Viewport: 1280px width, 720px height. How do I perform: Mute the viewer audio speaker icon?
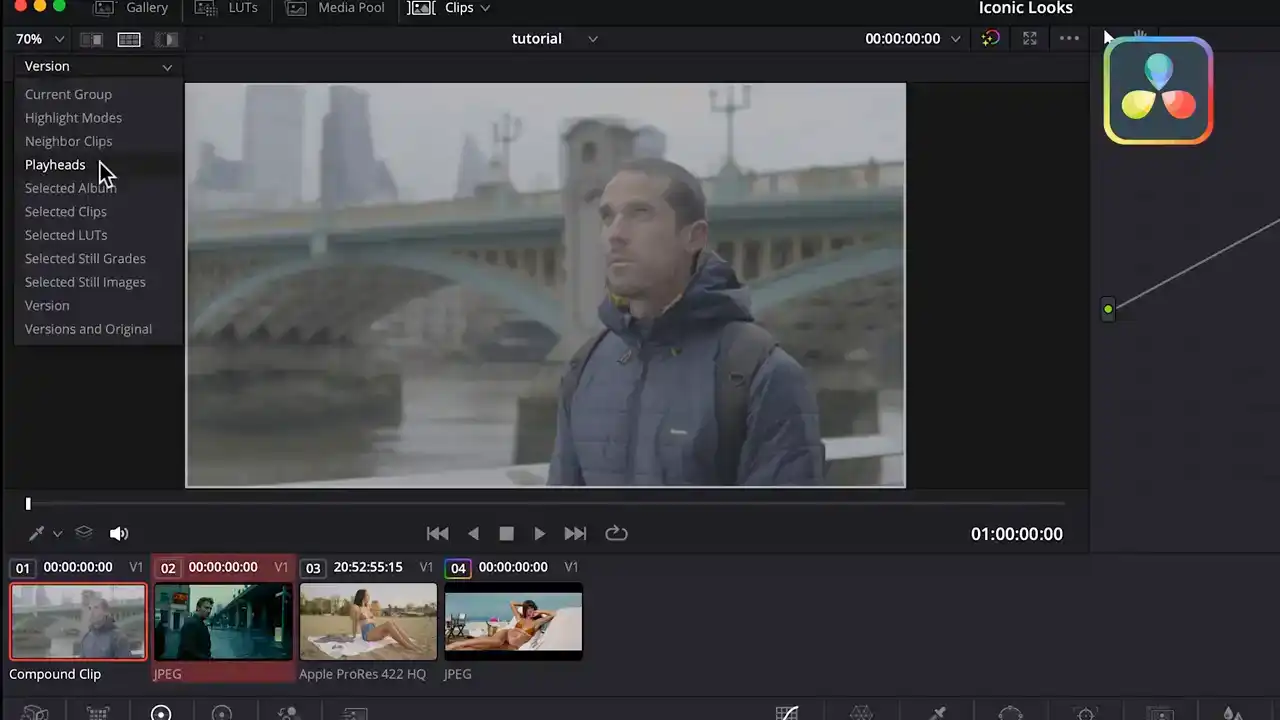[119, 534]
